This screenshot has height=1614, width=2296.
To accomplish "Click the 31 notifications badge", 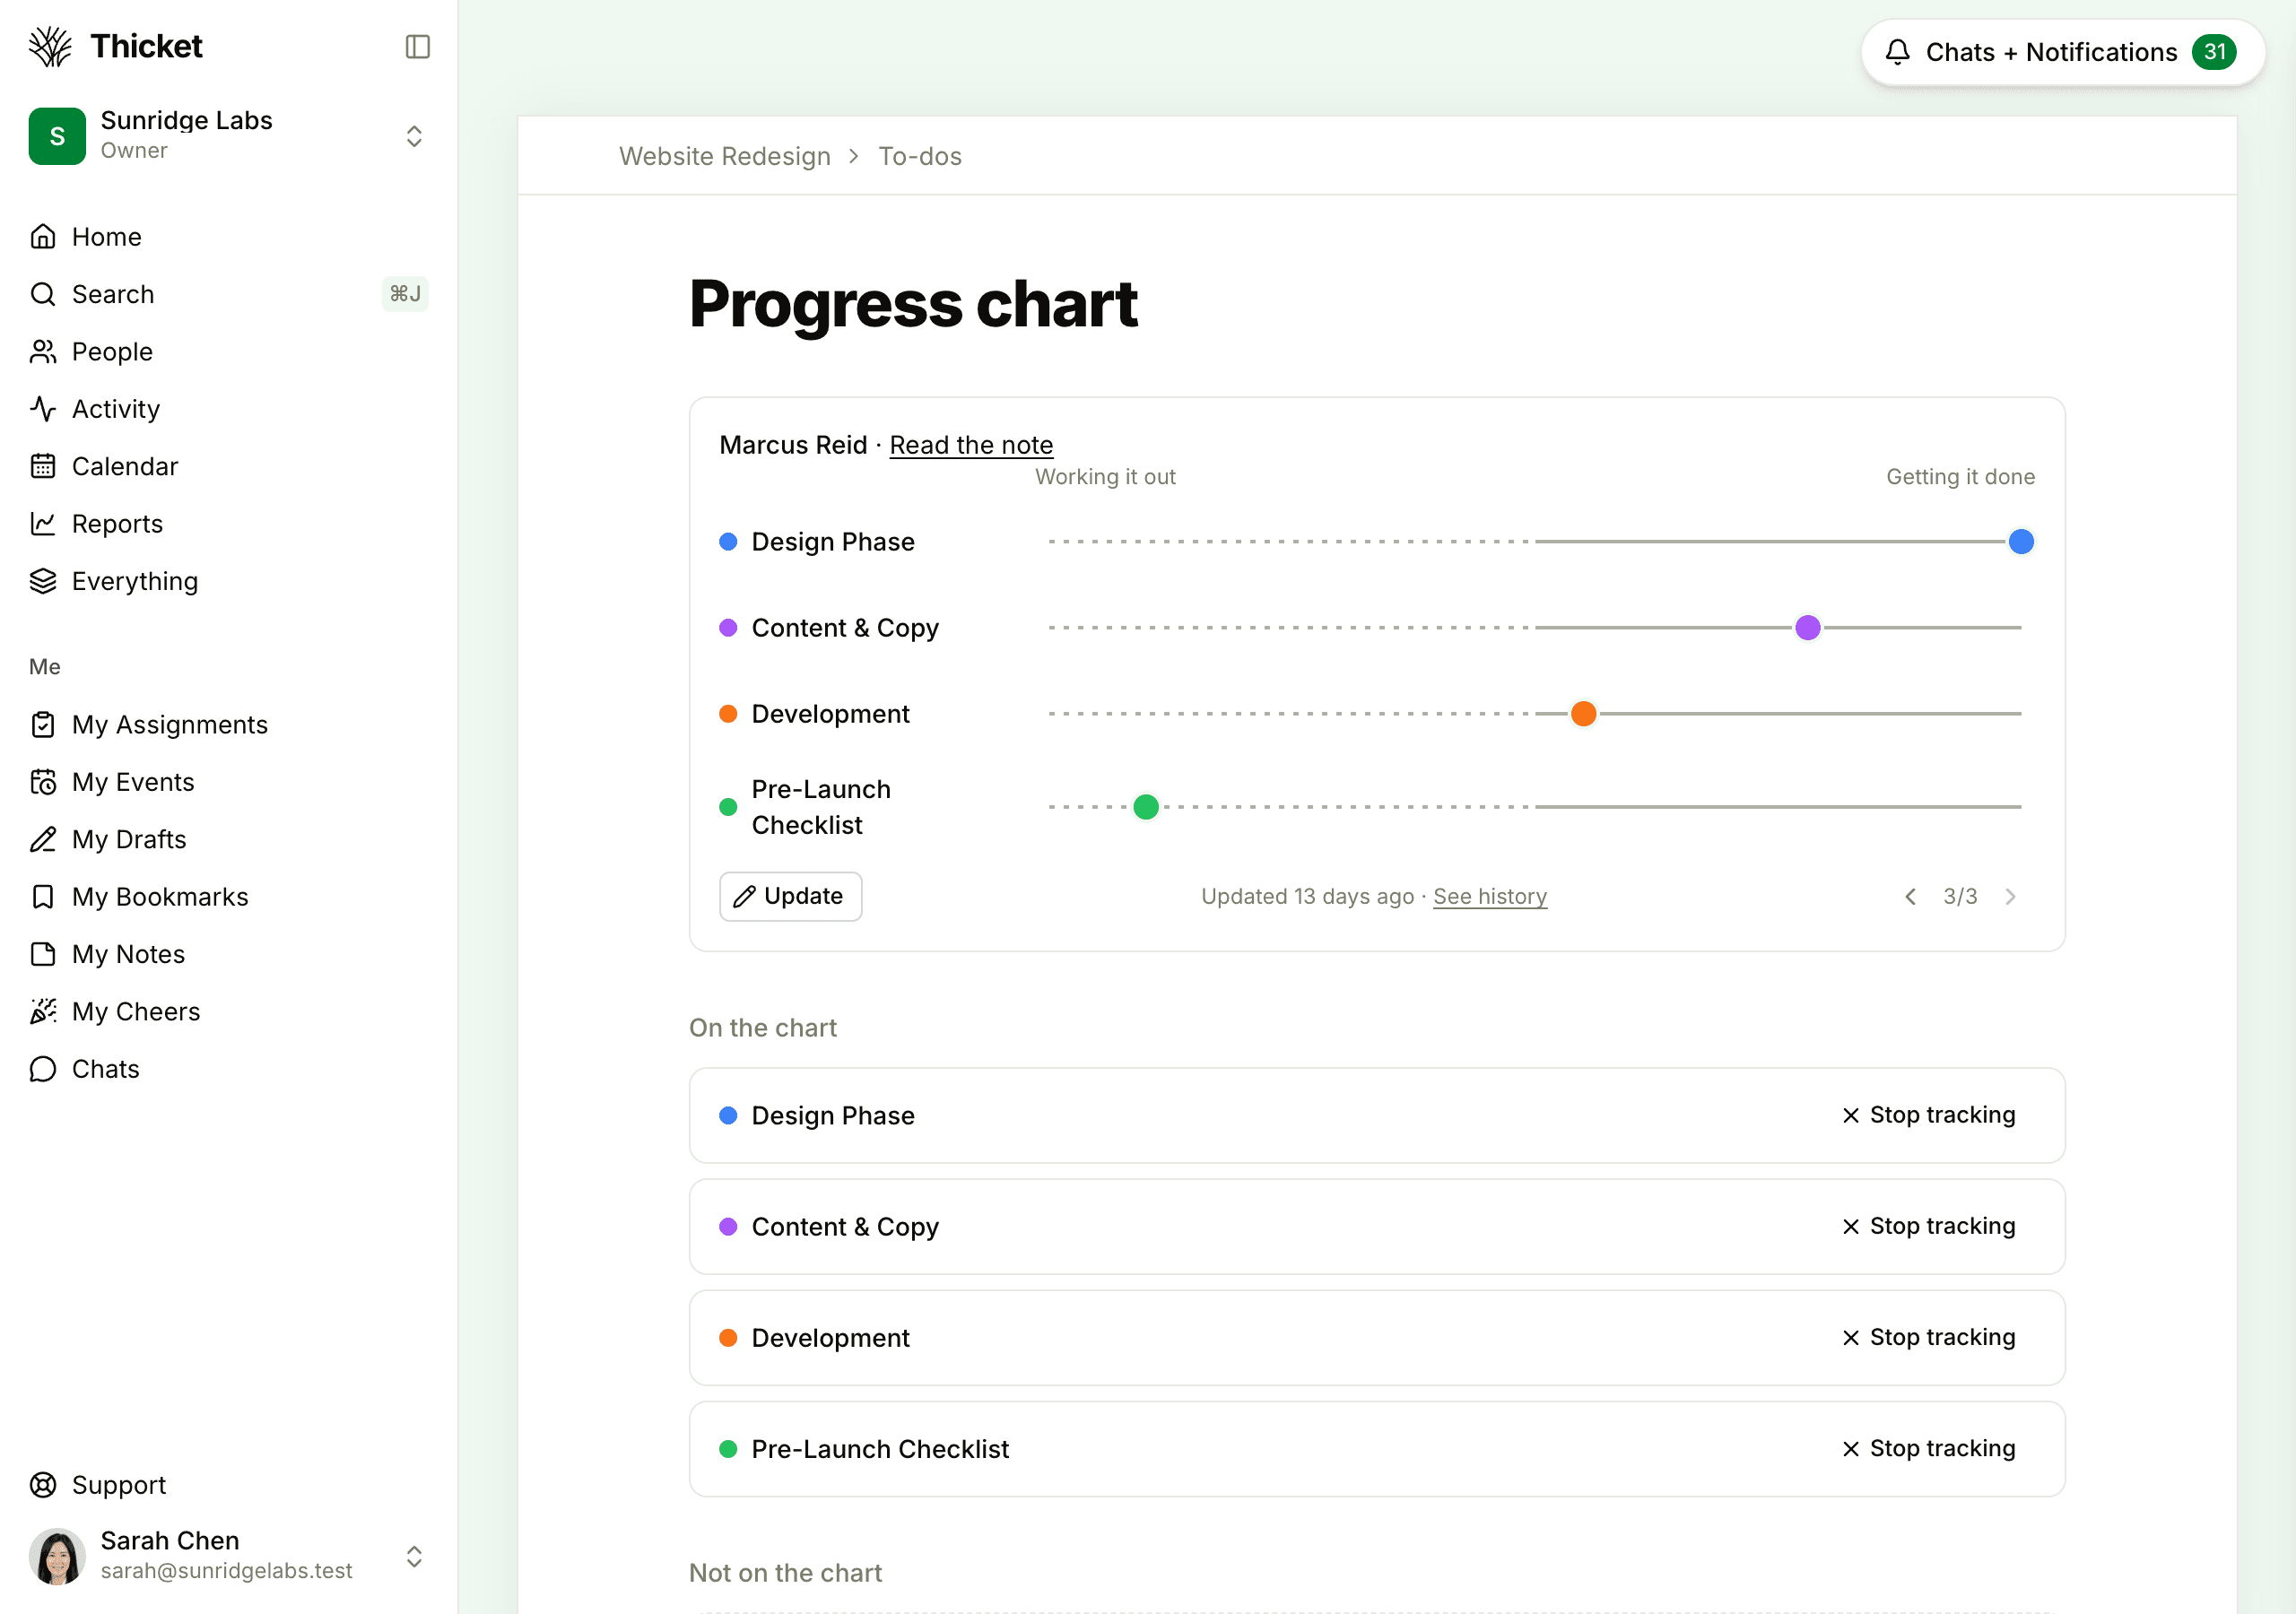I will pos(2214,52).
